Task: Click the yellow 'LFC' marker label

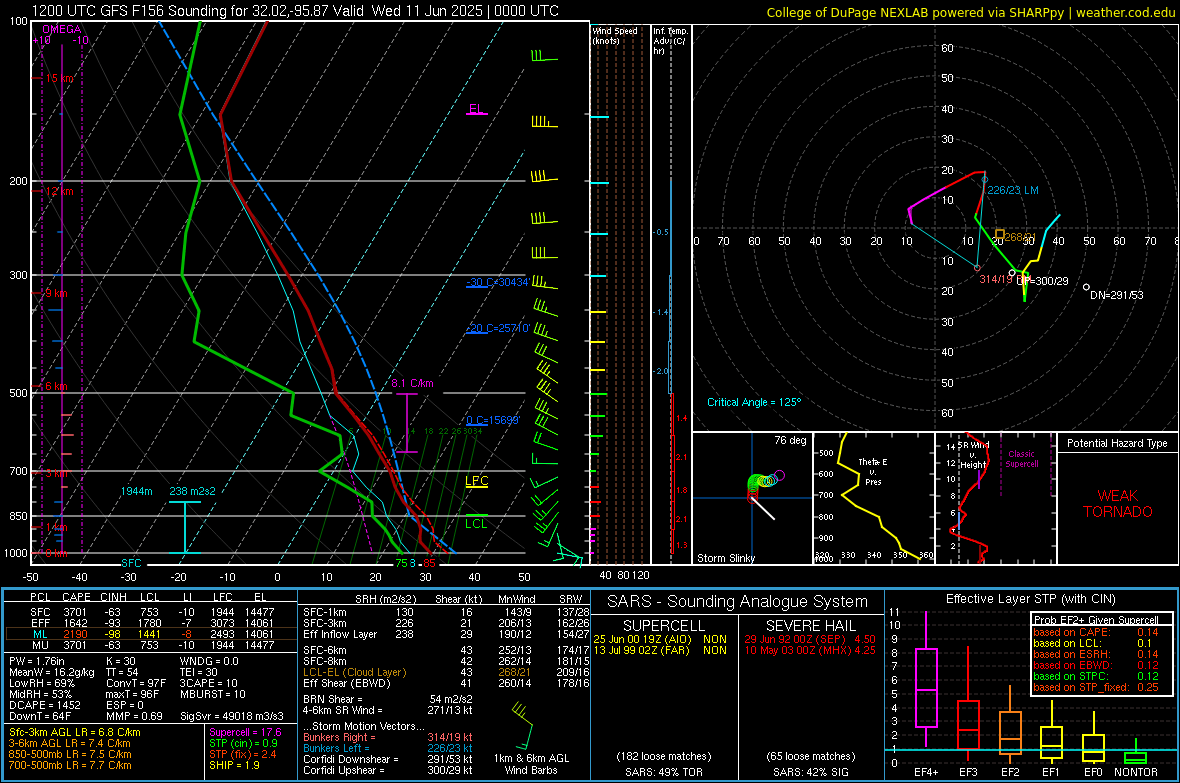Action: [x=476, y=481]
